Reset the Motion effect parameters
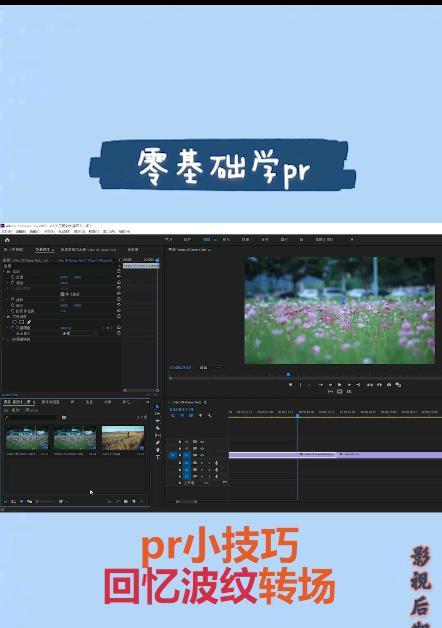This screenshot has width=442, height=628. point(119,271)
